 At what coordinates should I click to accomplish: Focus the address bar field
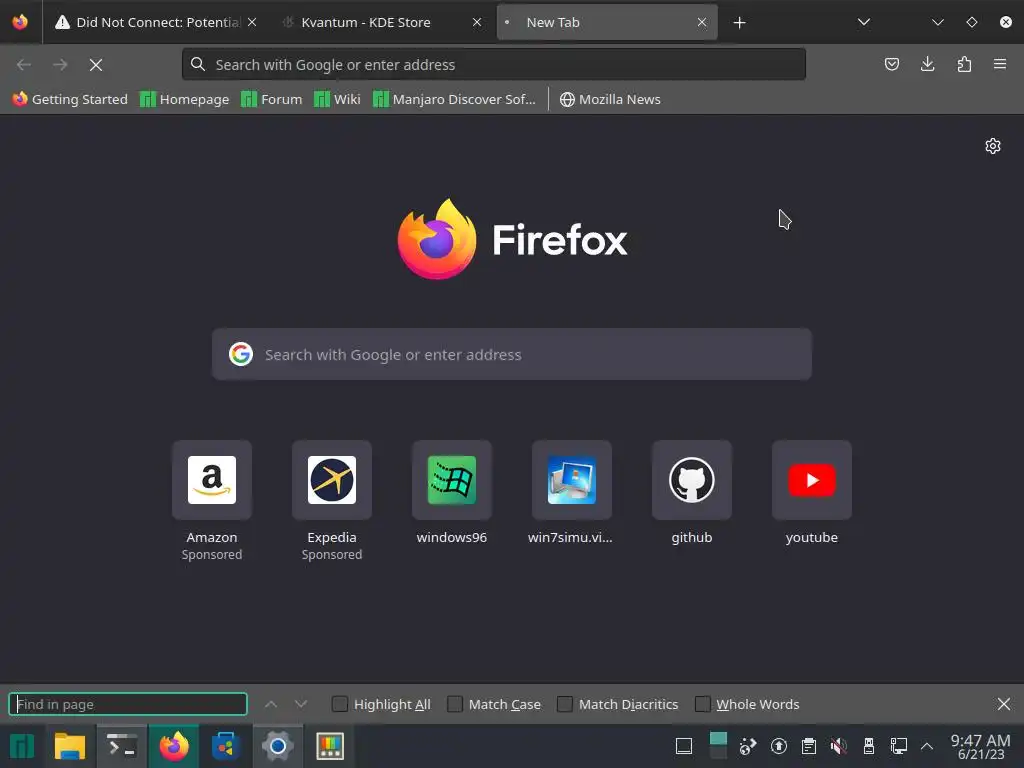coord(494,64)
